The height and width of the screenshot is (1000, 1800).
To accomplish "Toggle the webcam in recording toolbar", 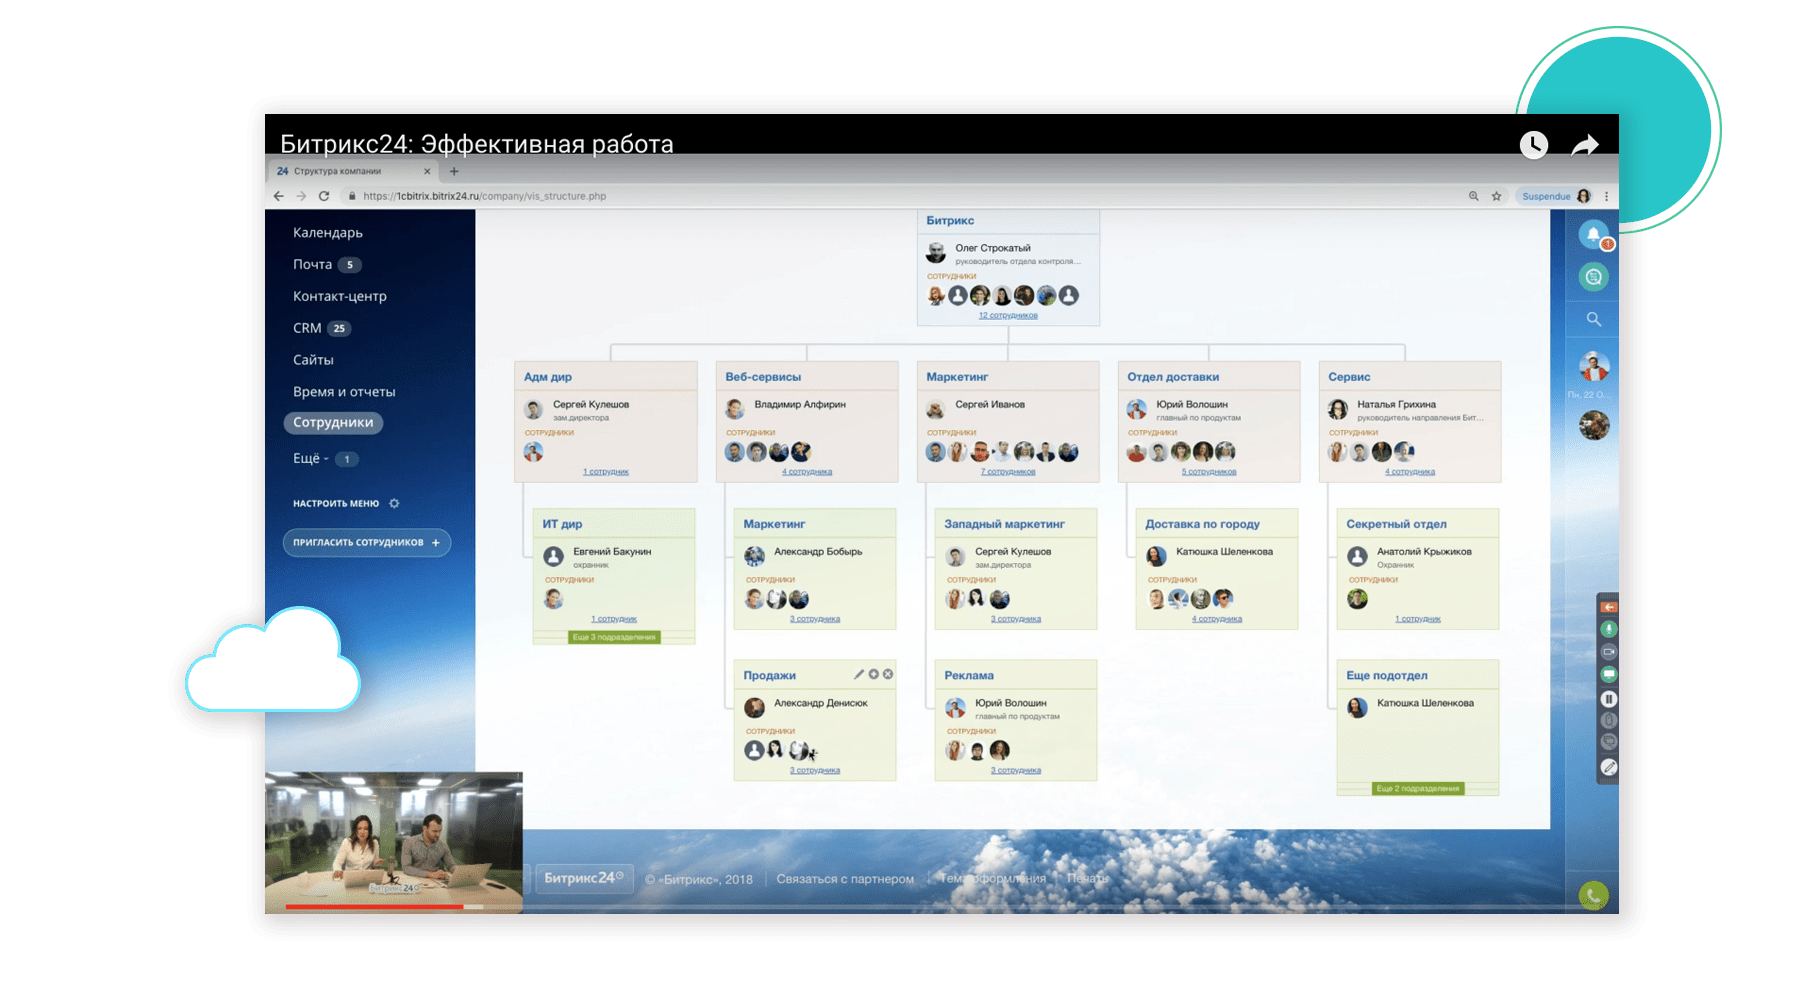I will 1608,652.
